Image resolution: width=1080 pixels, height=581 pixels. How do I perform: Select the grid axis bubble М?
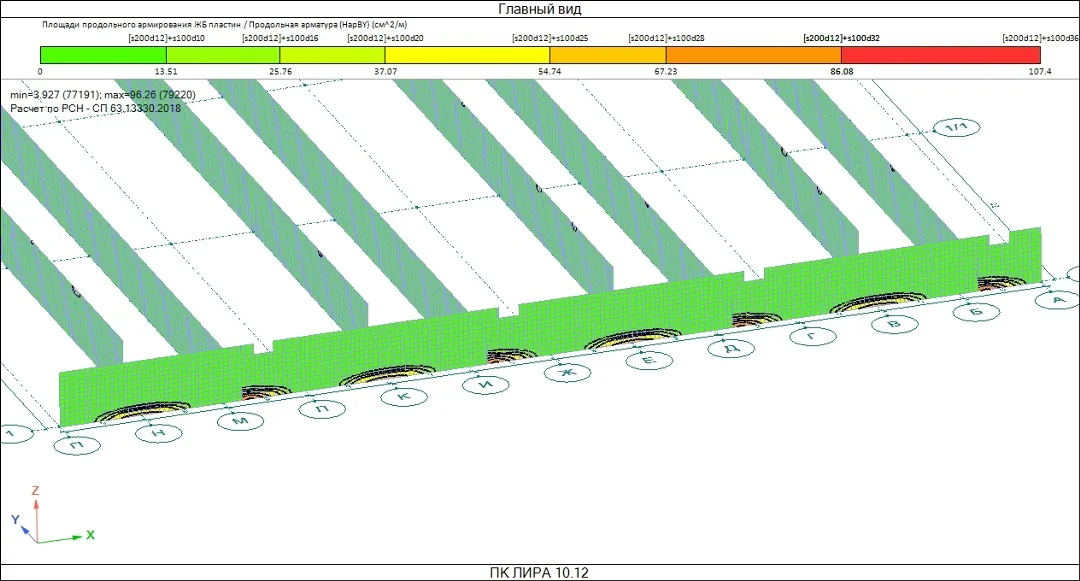240,421
